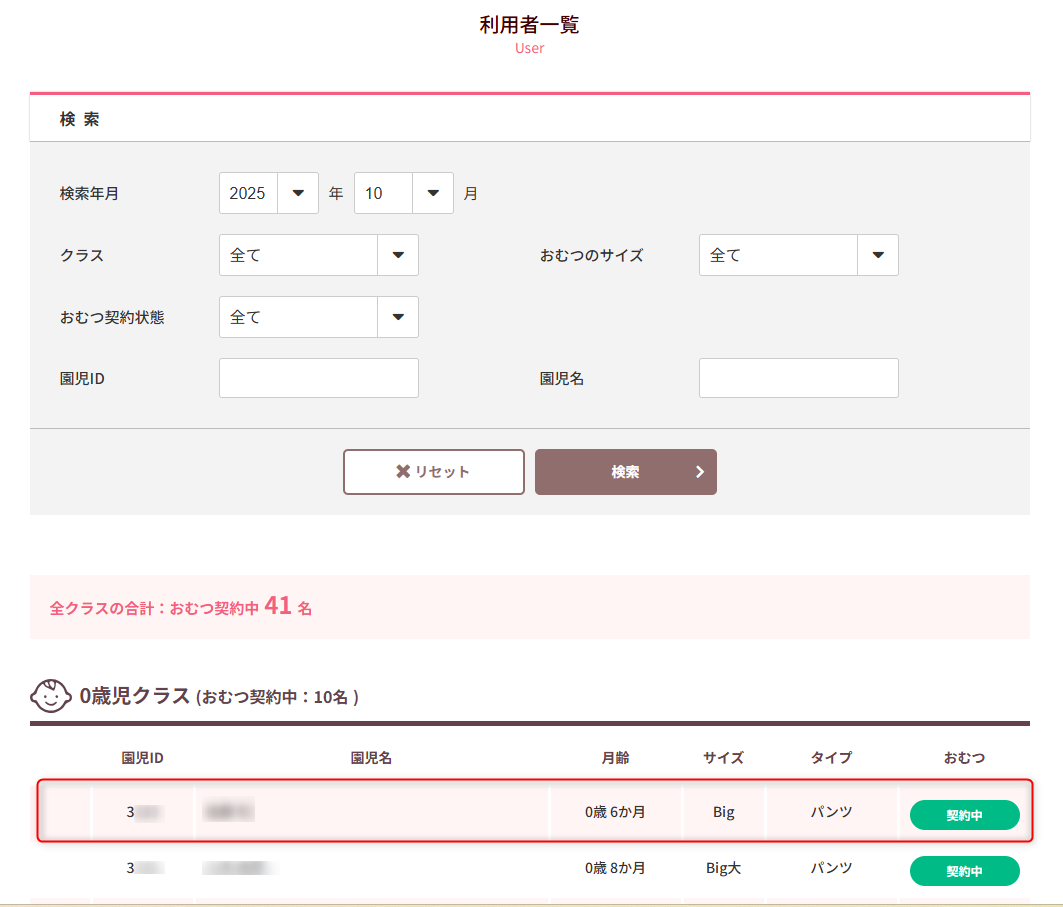The width and height of the screenshot is (1063, 907).
Task: Click inside the 園児ID input field
Action: (x=318, y=377)
